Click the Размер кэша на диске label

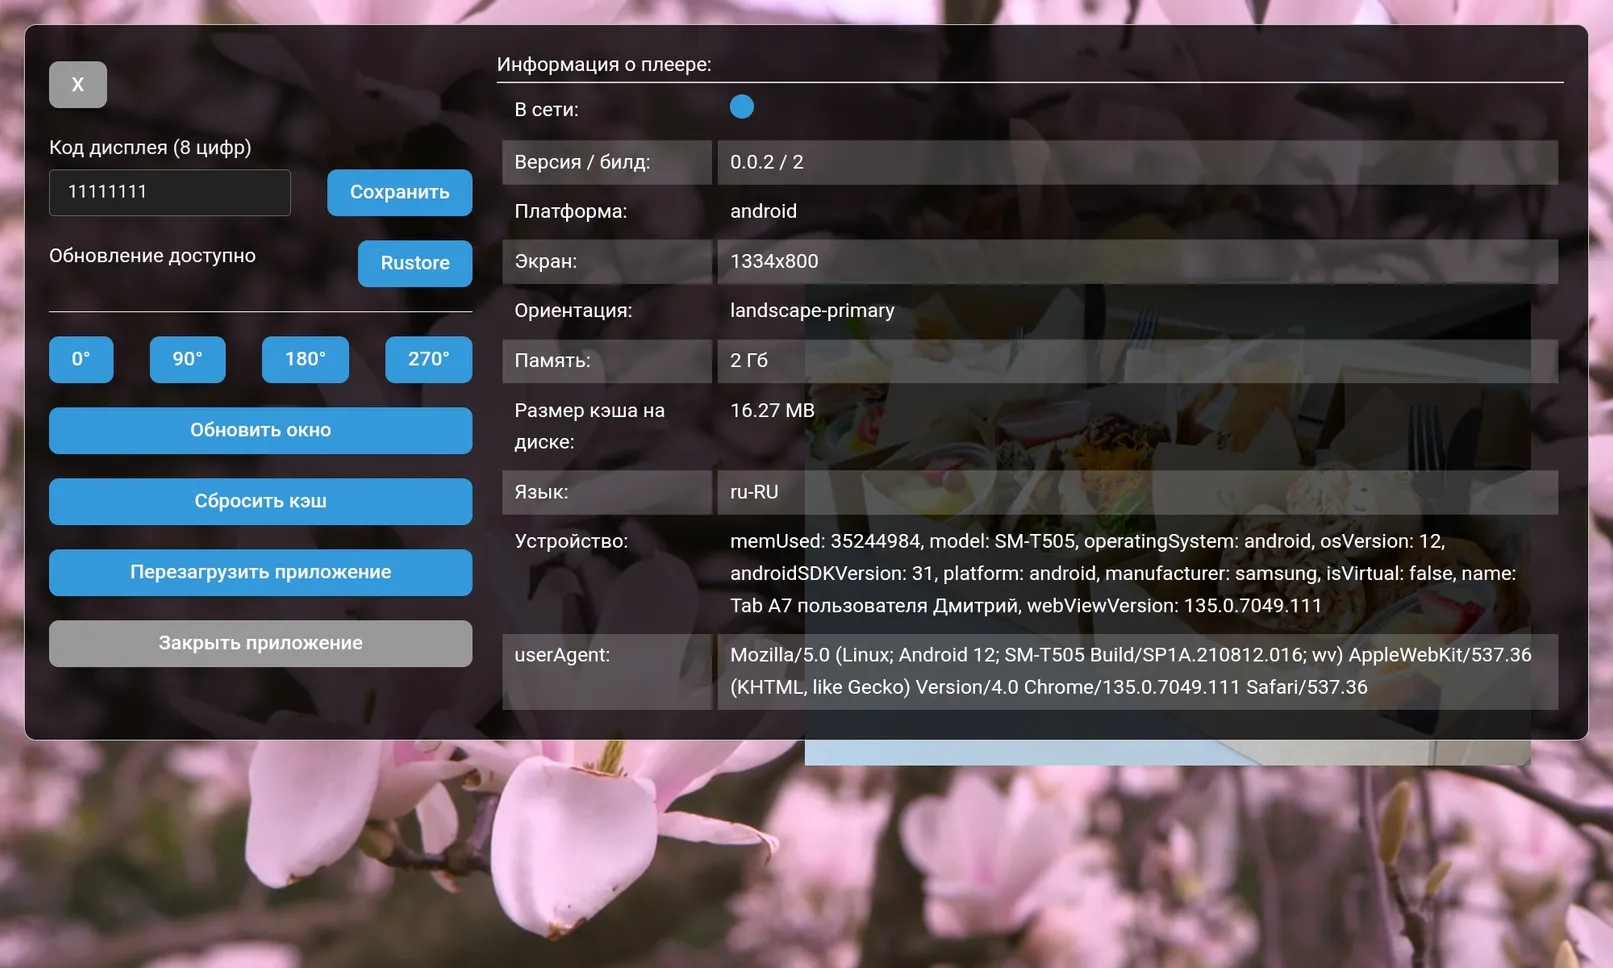coord(589,426)
